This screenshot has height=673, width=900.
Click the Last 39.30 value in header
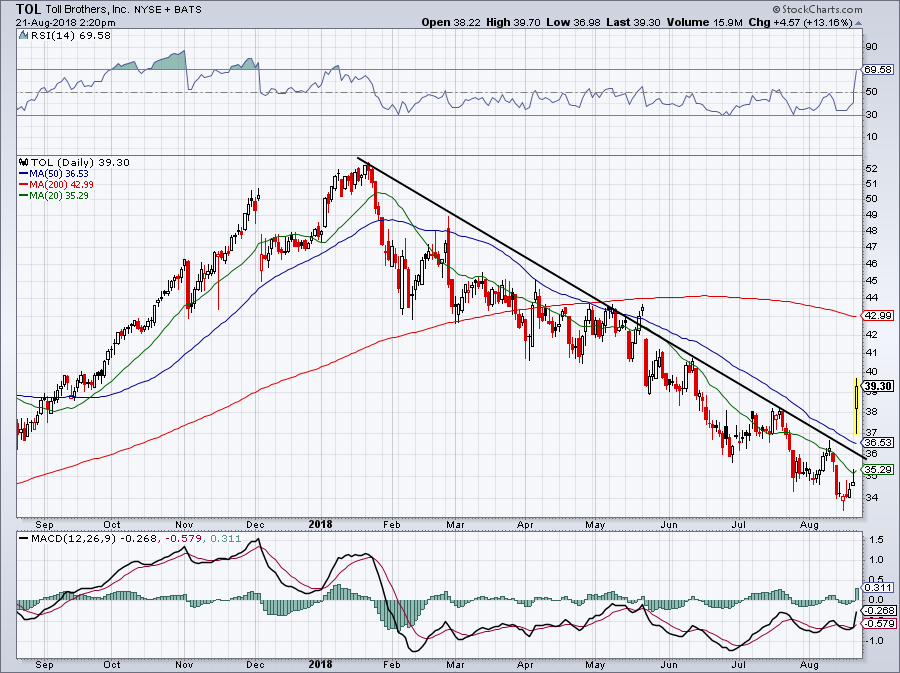633,22
